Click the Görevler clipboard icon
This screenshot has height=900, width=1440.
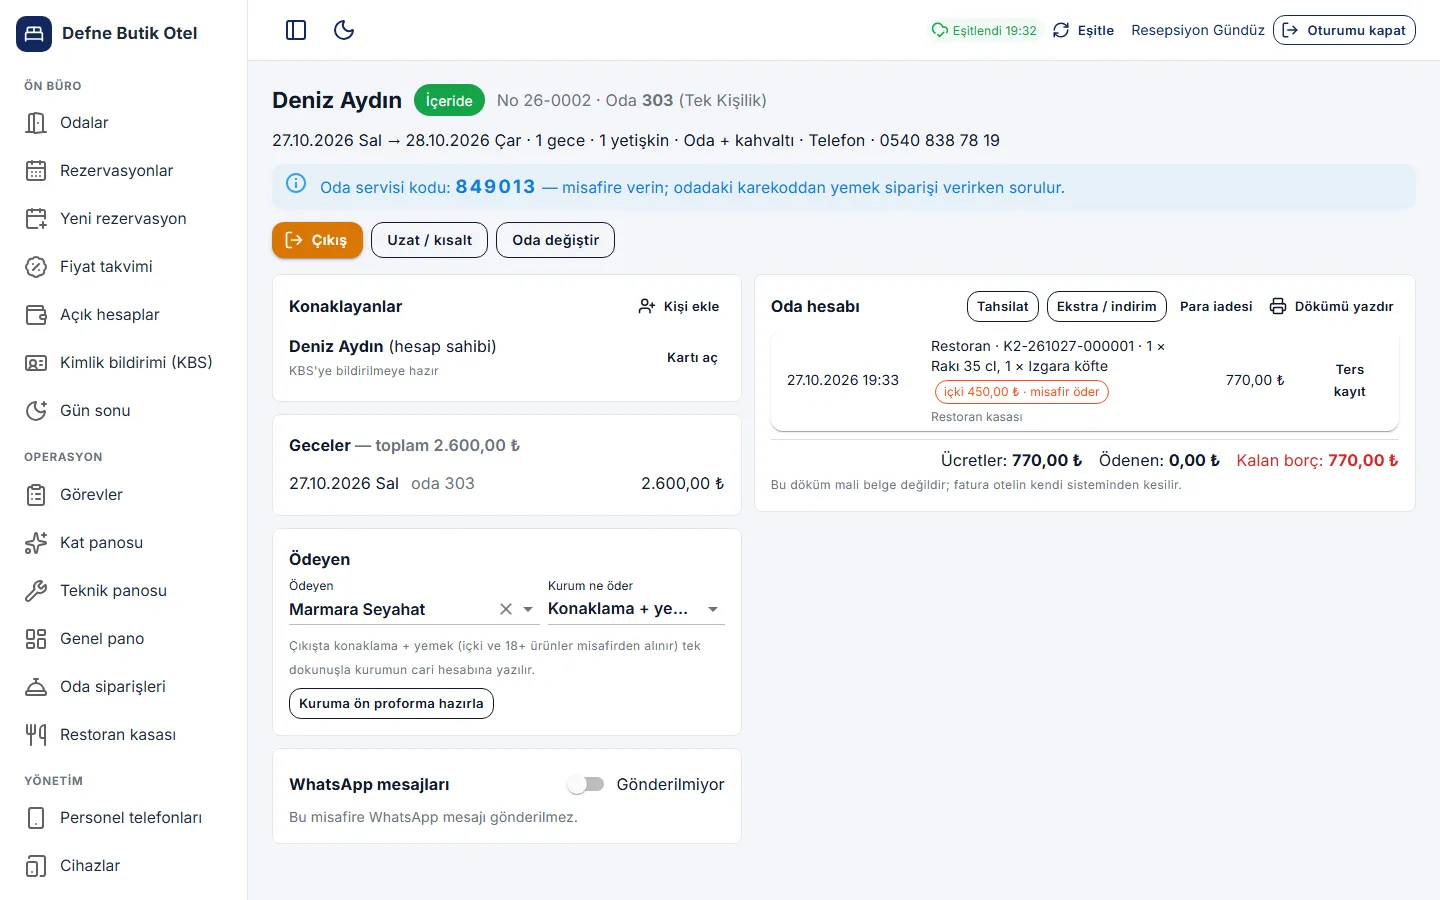click(36, 495)
